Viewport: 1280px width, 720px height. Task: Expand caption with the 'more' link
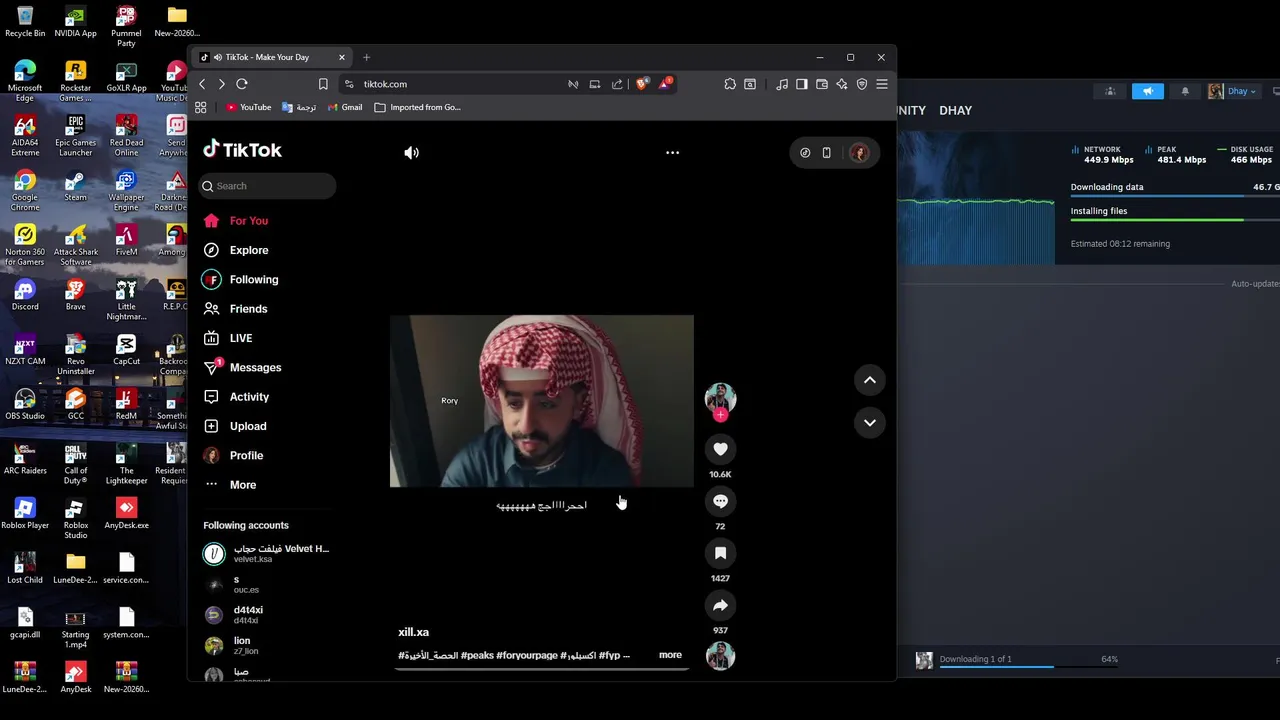670,655
